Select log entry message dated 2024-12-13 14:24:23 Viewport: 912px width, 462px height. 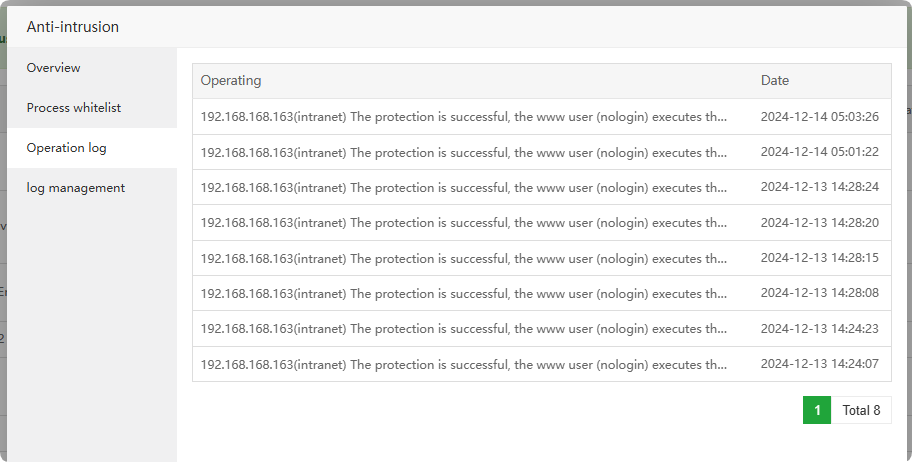[464, 328]
